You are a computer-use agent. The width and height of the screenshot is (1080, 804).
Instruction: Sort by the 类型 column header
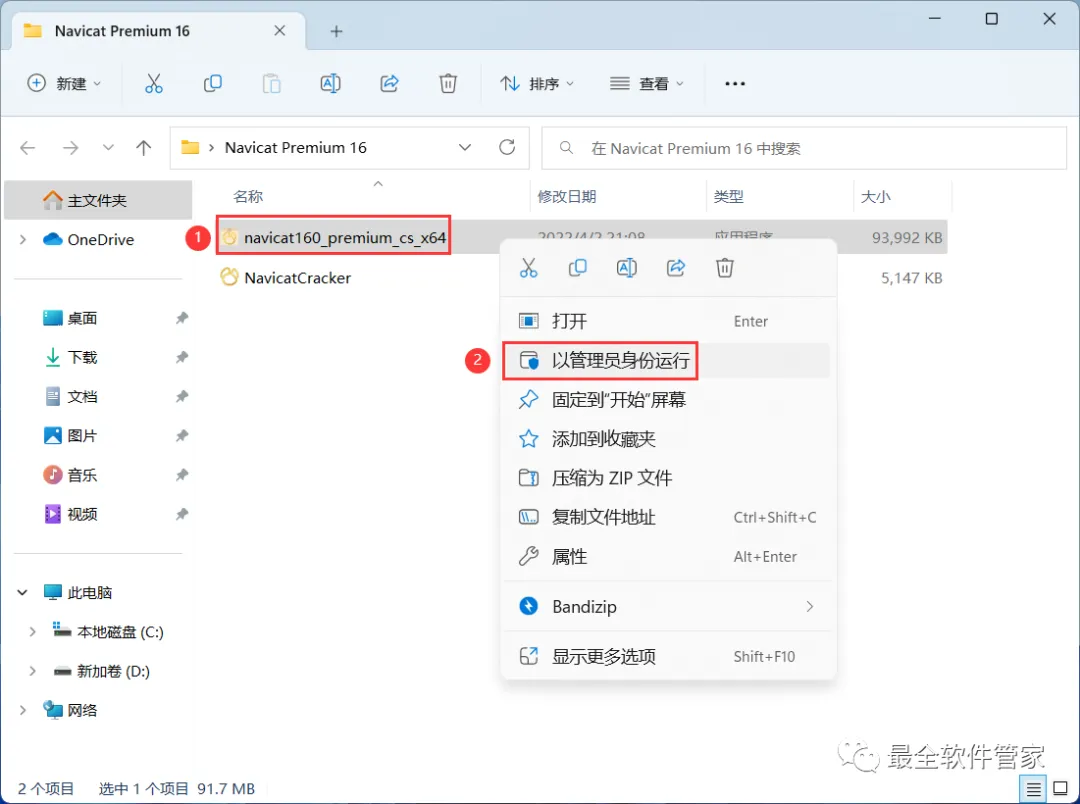[728, 197]
